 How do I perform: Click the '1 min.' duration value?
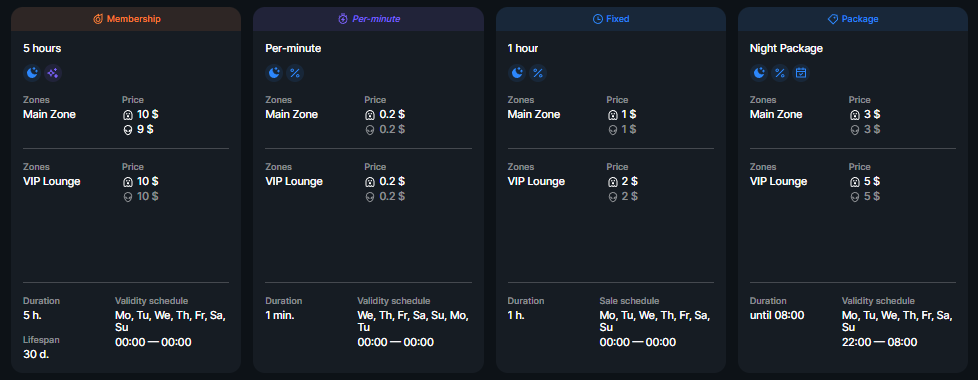coord(279,315)
